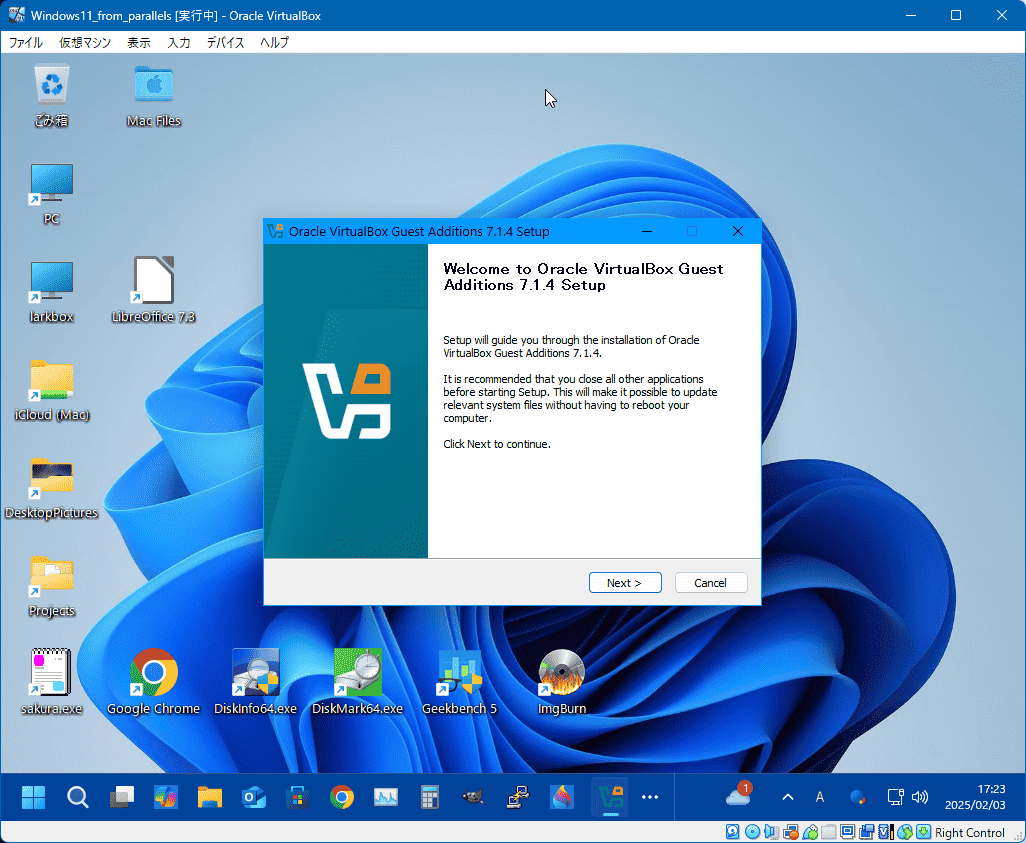Select the ごみ箱 recycle bin desktop icon
Screen dimensions: 1026x843
(51, 96)
